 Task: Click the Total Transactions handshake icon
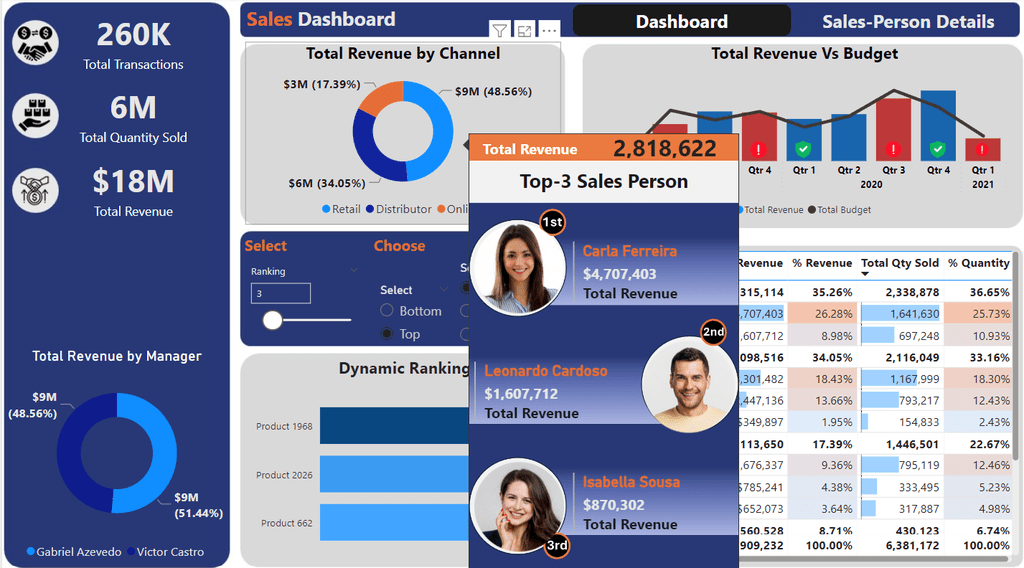pos(35,43)
